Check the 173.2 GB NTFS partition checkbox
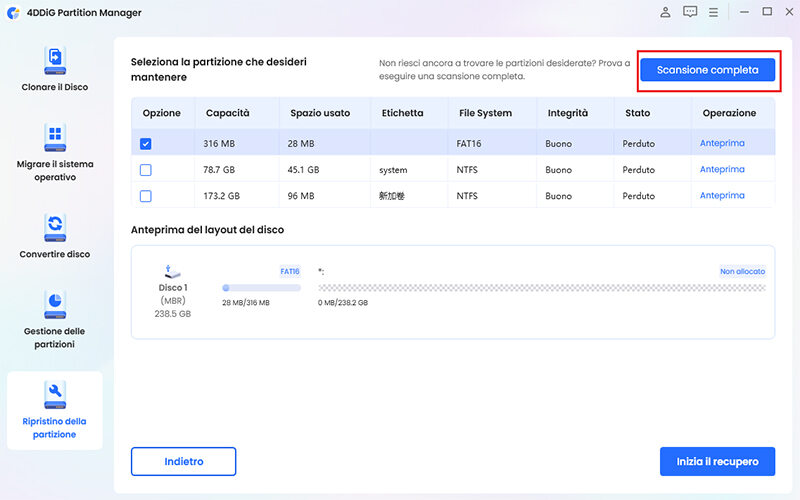The image size is (800, 500). point(146,196)
